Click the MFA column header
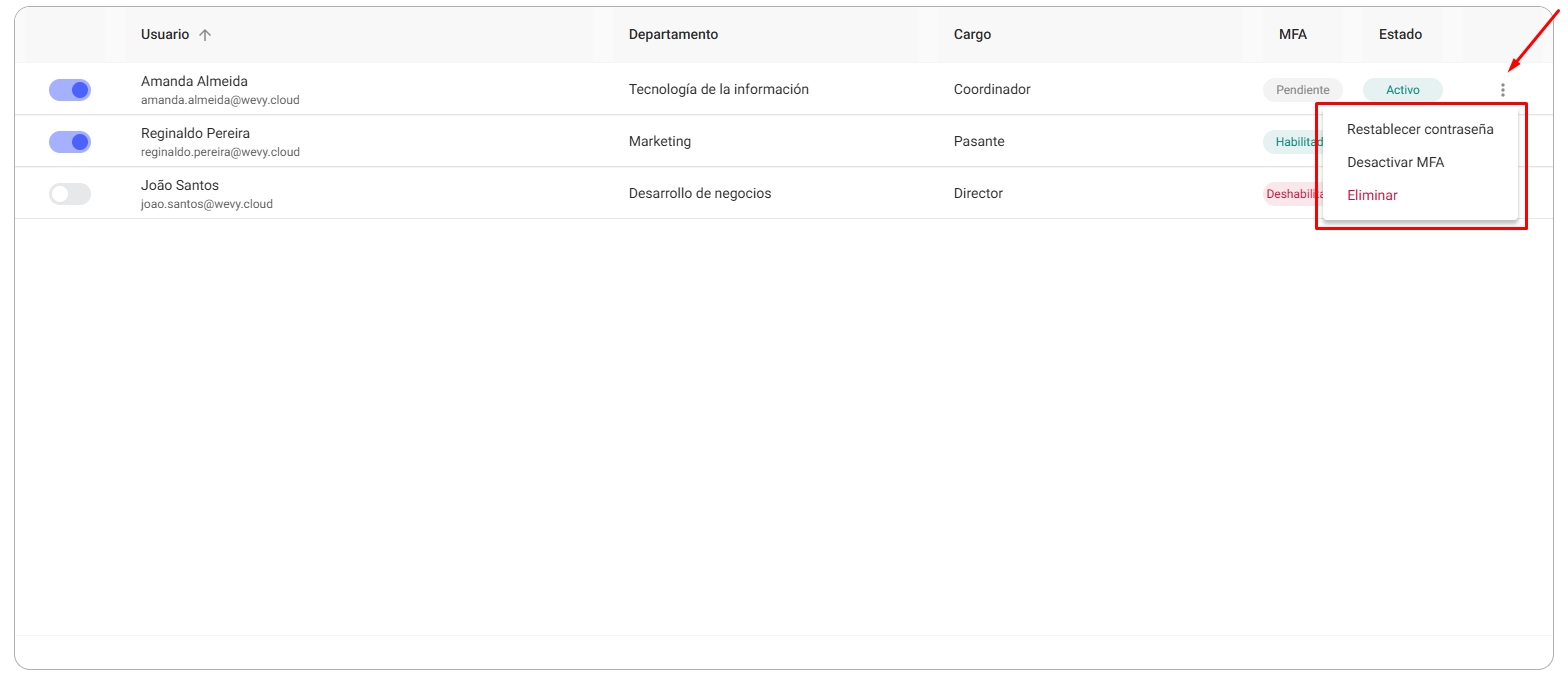1568x677 pixels. (1293, 35)
